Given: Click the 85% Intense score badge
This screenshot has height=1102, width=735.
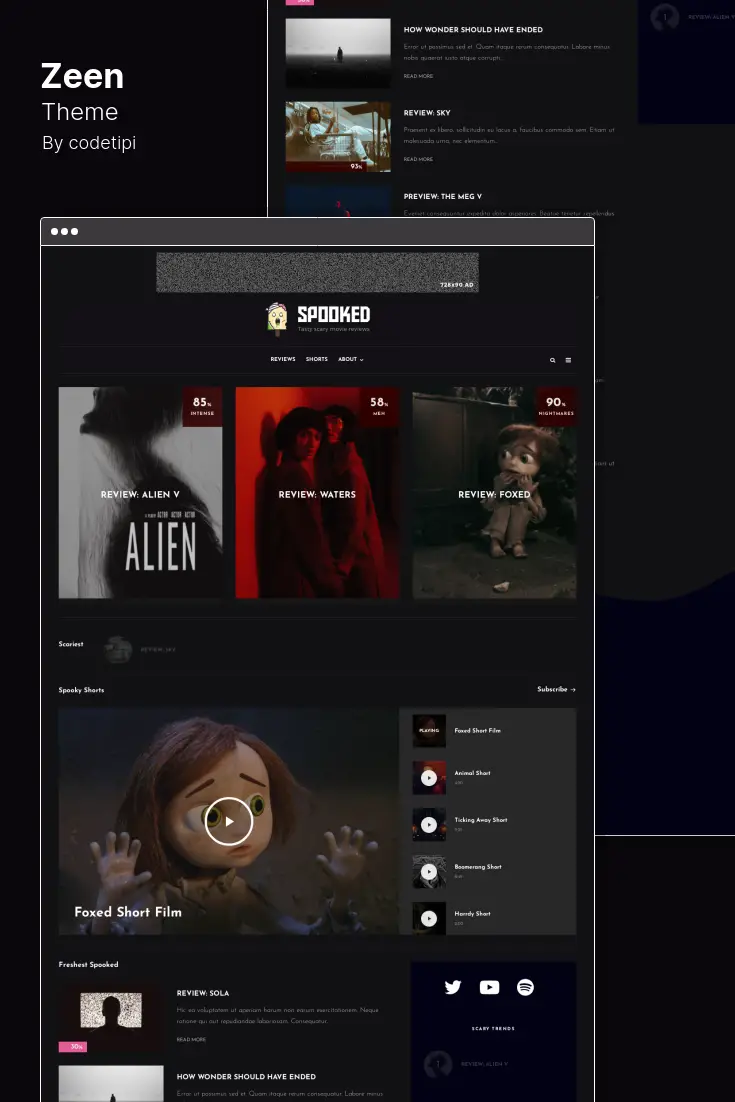Looking at the screenshot, I should [202, 406].
